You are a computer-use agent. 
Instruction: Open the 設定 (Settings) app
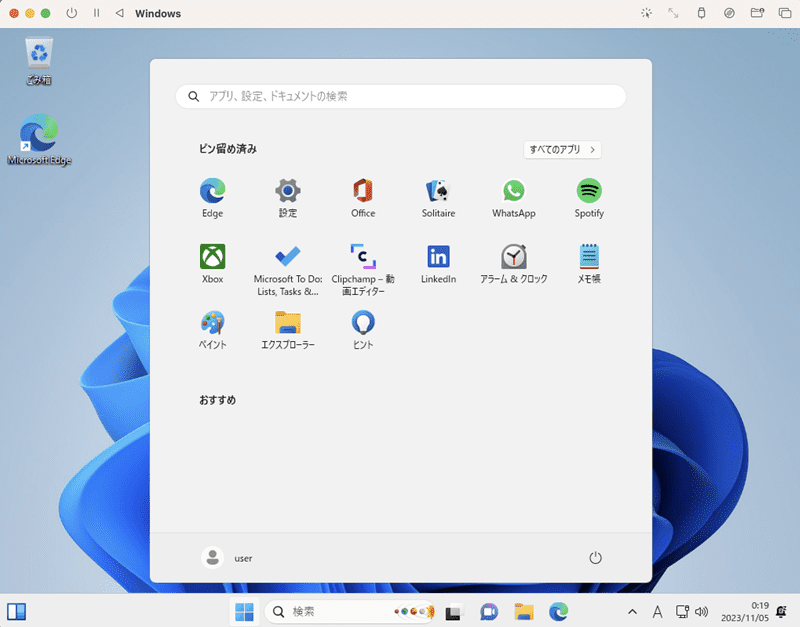pos(288,198)
